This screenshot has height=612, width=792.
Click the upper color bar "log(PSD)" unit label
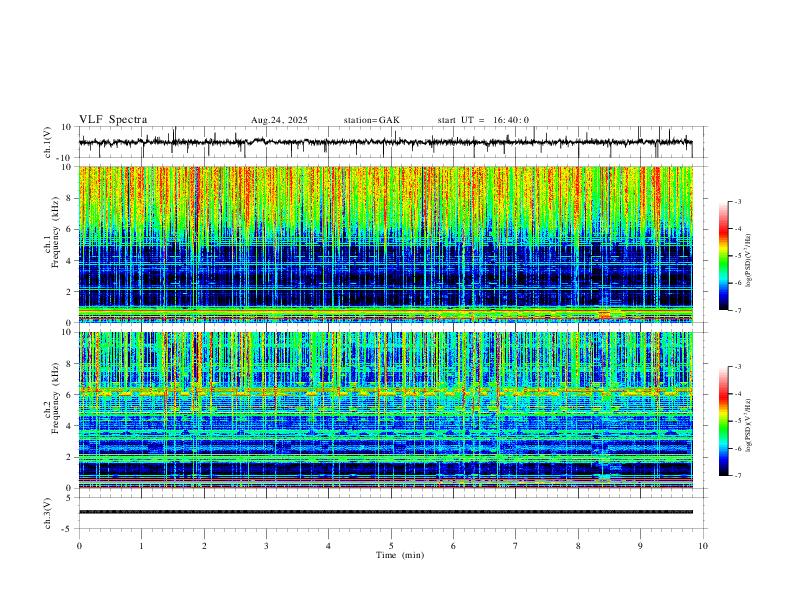[748, 260]
